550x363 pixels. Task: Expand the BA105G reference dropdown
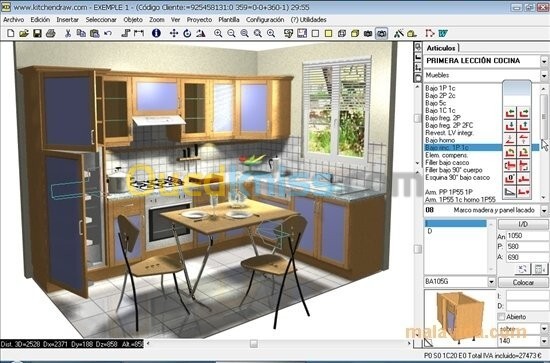coord(491,282)
